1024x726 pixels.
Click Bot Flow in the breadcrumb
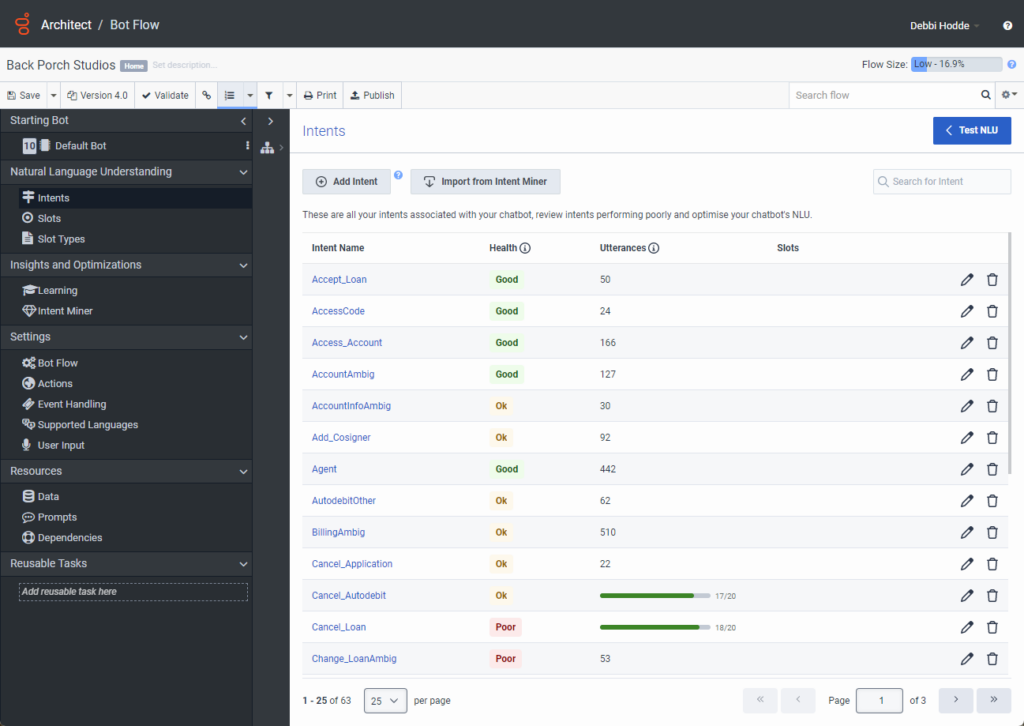tap(134, 24)
